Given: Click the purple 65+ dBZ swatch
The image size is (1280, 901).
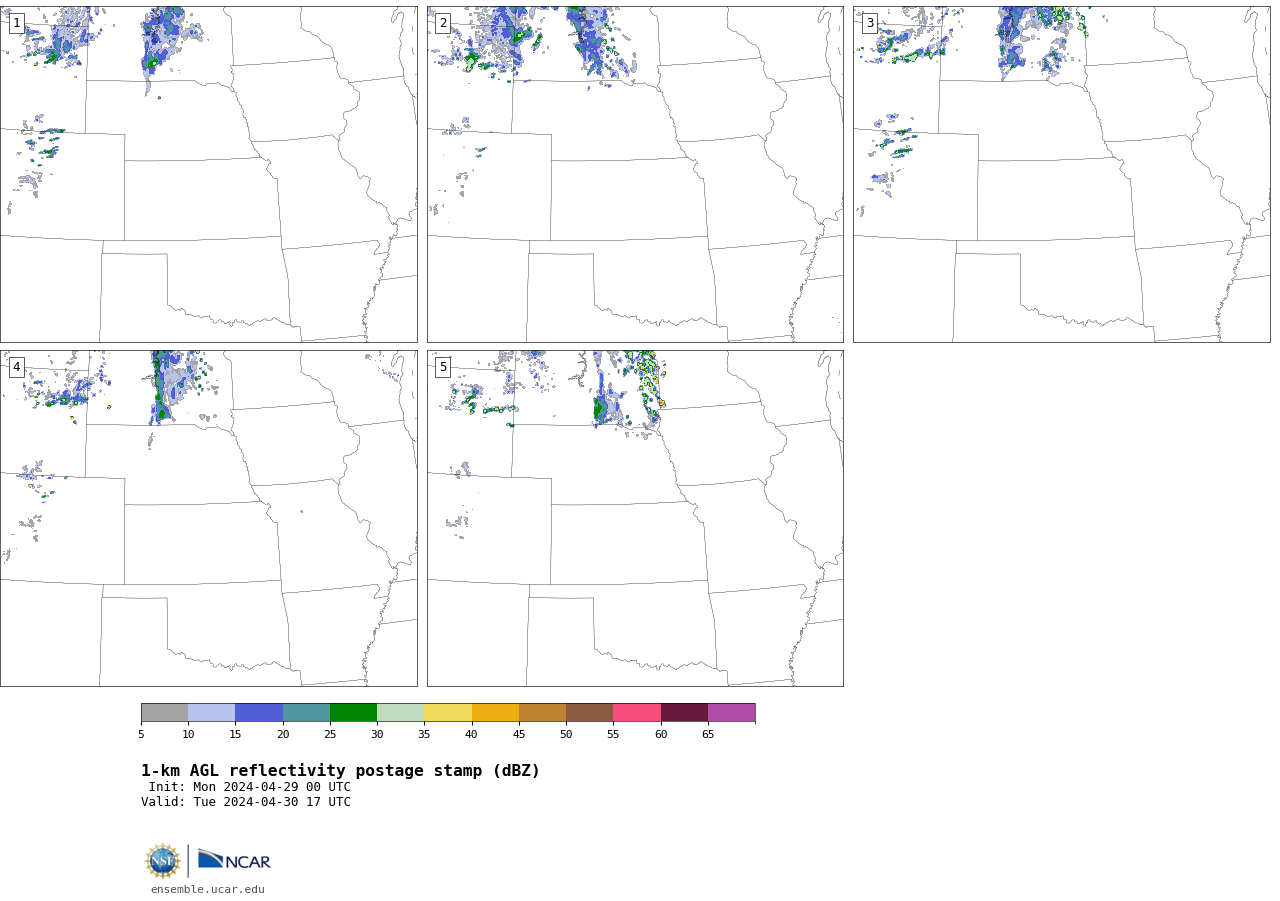Looking at the screenshot, I should coord(731,713).
